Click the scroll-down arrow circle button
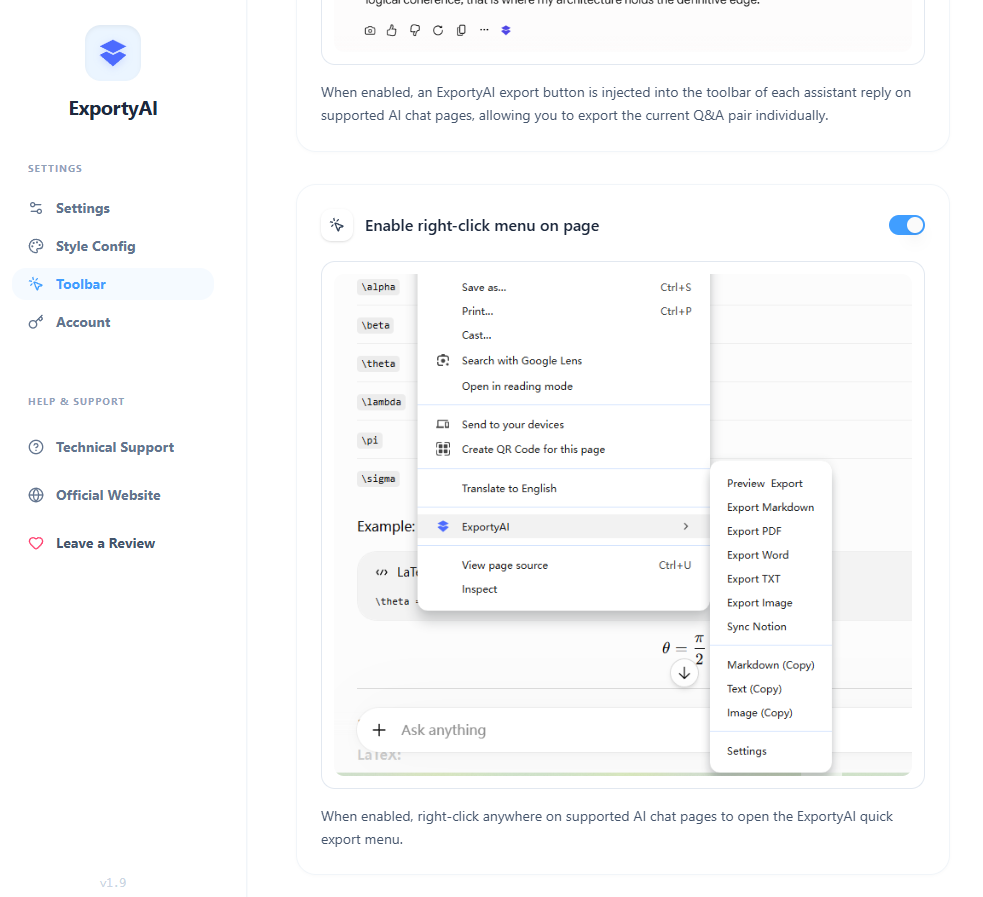This screenshot has width=983, height=897. 684,673
